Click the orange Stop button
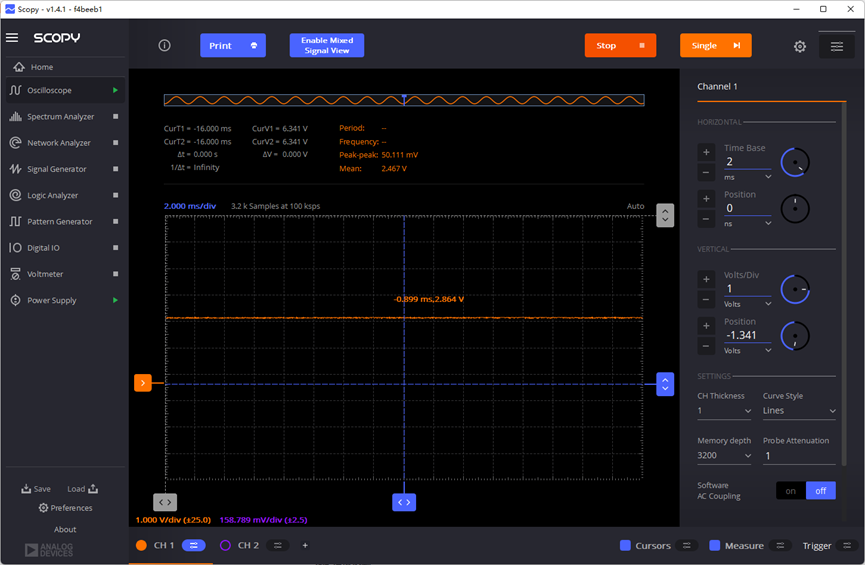Screen dimensions: 865x565 tap(620, 45)
